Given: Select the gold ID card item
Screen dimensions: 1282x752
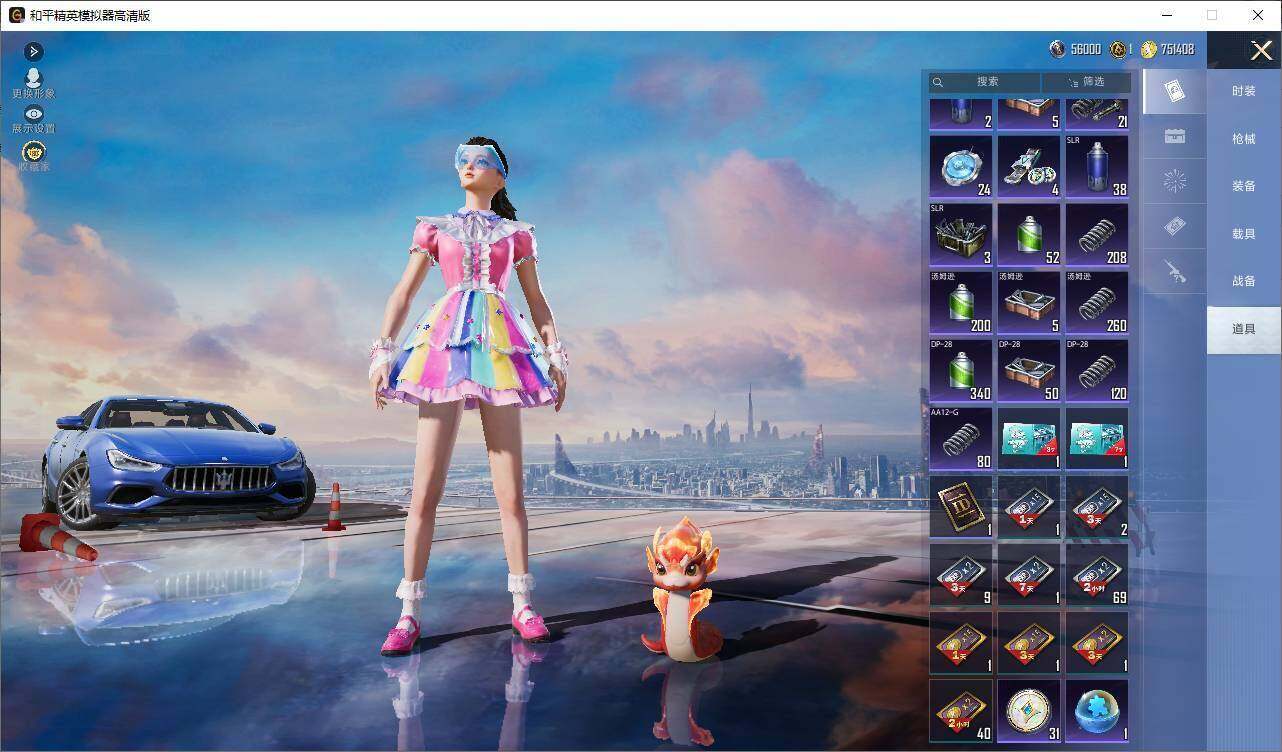Looking at the screenshot, I should coord(961,506).
